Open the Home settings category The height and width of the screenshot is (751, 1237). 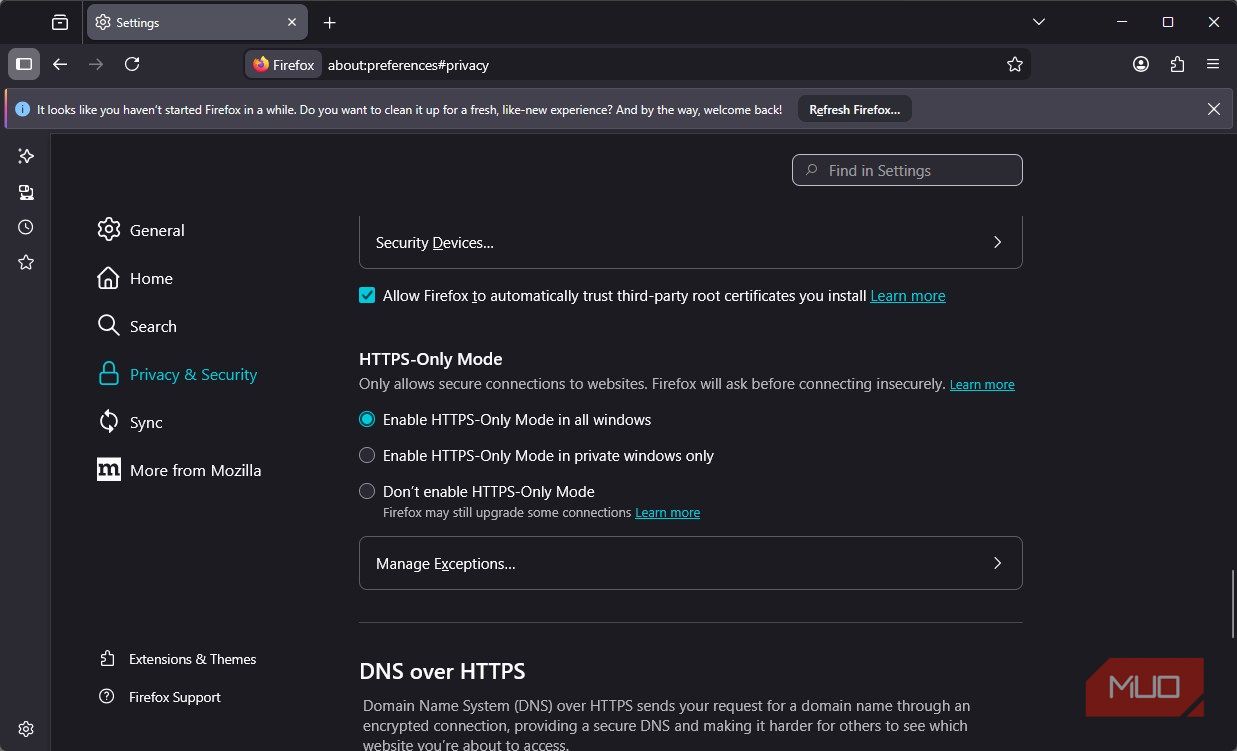tap(135, 278)
